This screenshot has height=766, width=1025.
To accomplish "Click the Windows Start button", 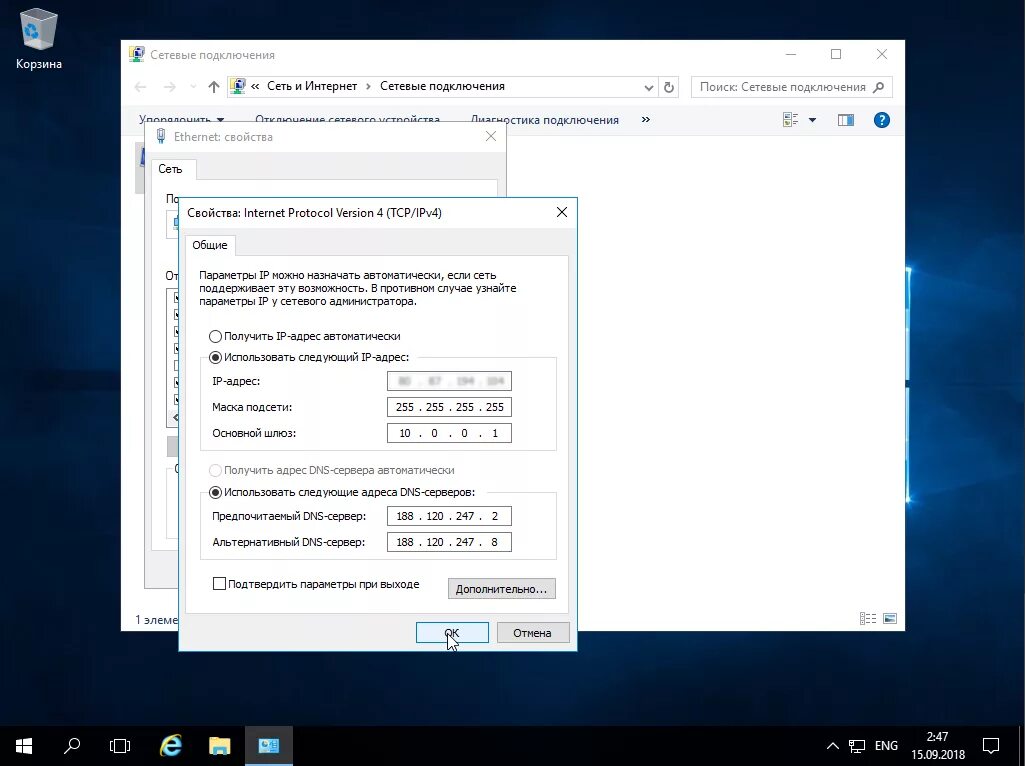I will [x=24, y=746].
